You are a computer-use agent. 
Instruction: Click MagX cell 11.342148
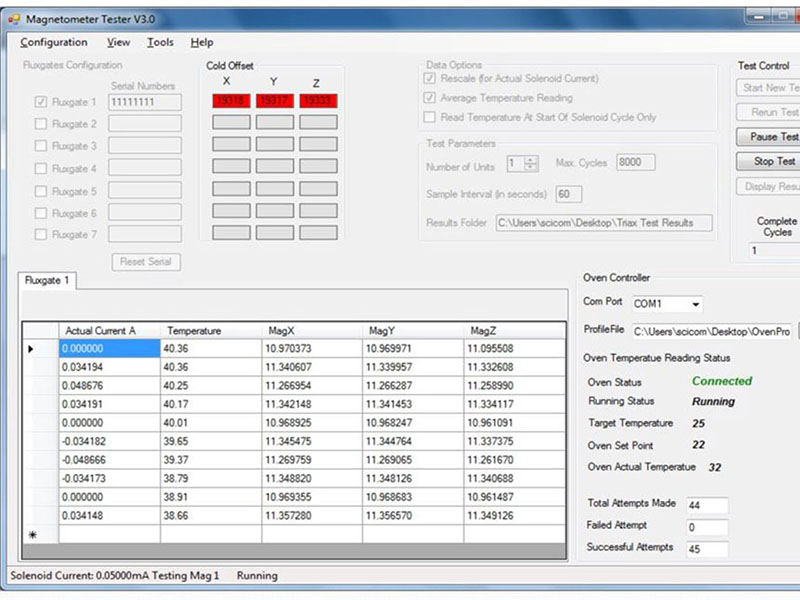coord(312,405)
